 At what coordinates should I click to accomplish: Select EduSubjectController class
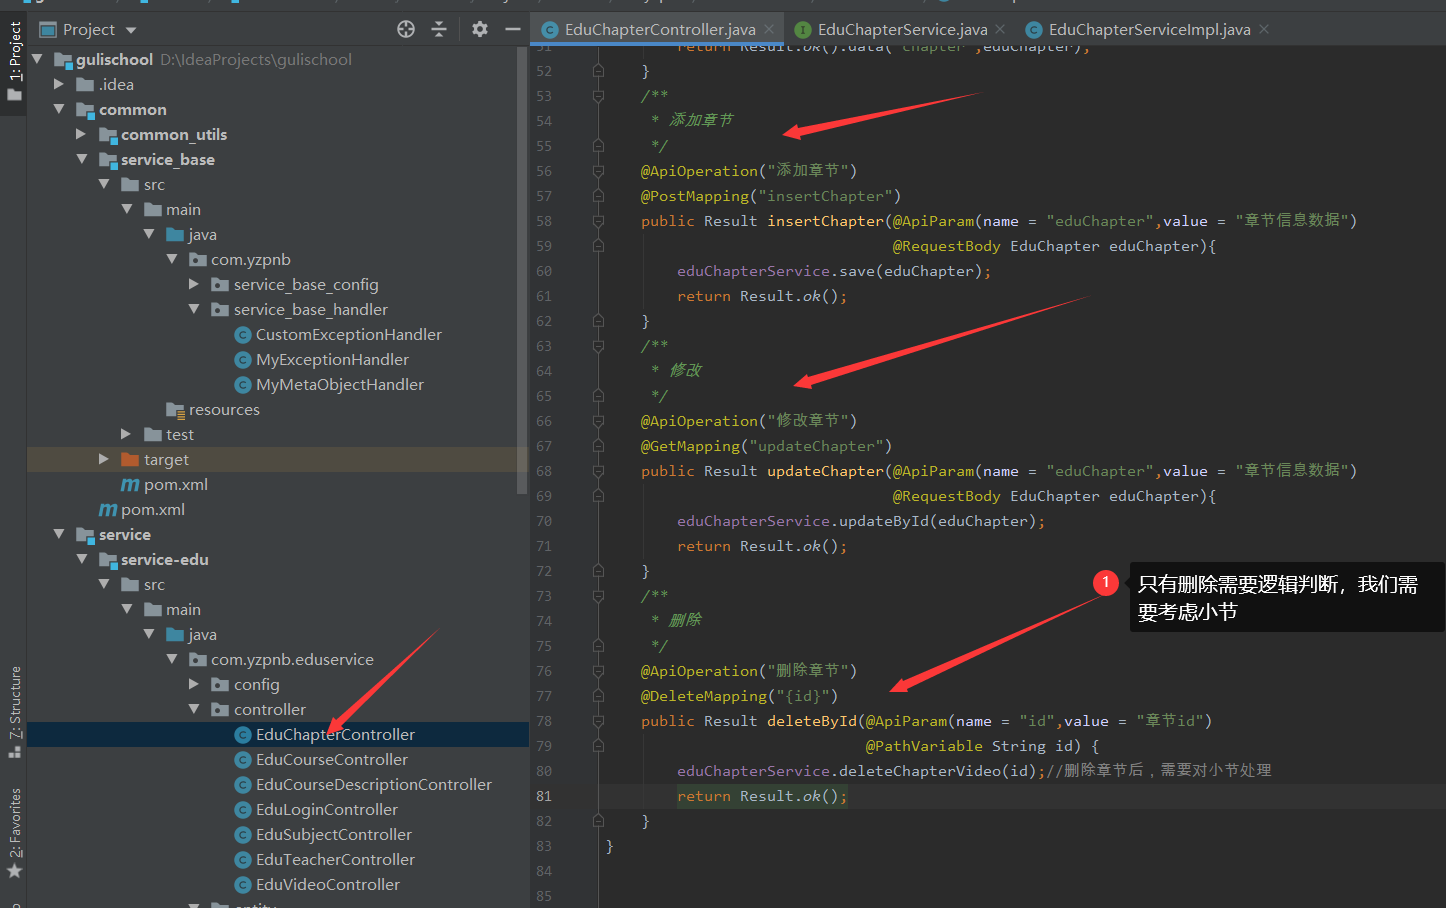(x=334, y=834)
